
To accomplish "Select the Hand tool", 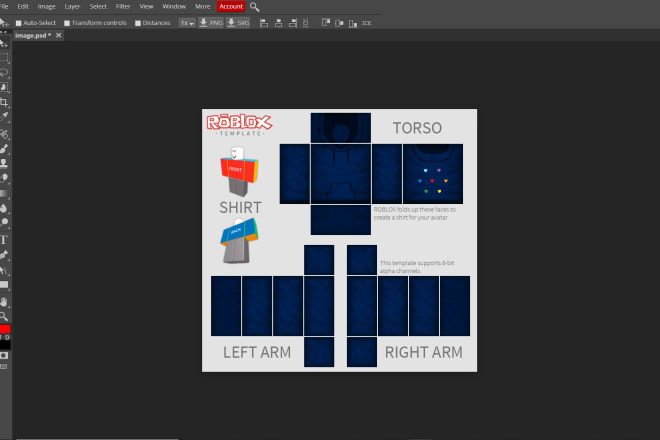I will pos(4,302).
